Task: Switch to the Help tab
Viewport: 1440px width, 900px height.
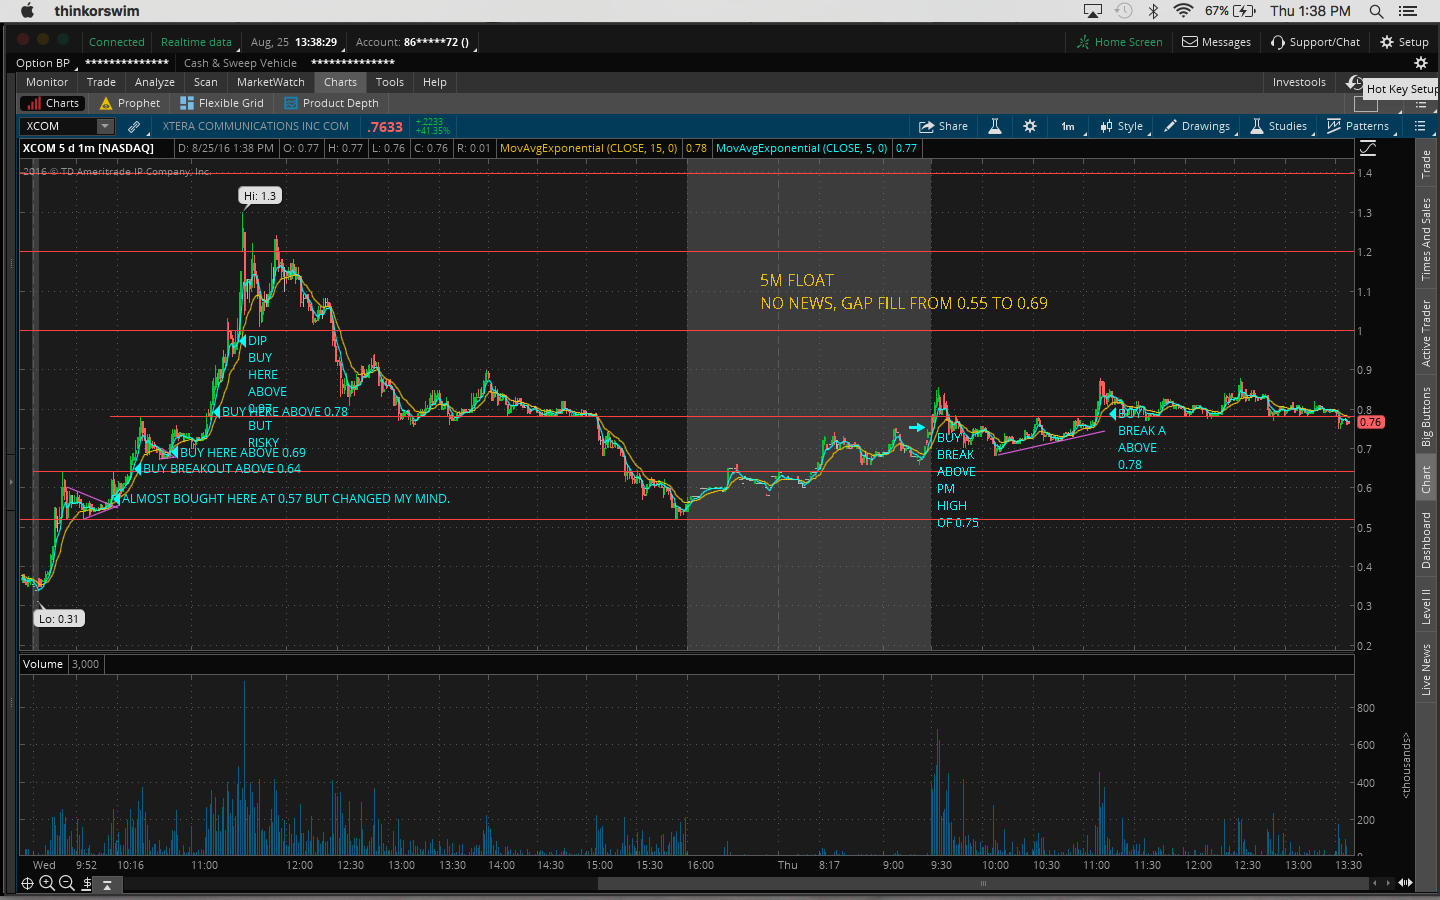Action: (x=435, y=82)
